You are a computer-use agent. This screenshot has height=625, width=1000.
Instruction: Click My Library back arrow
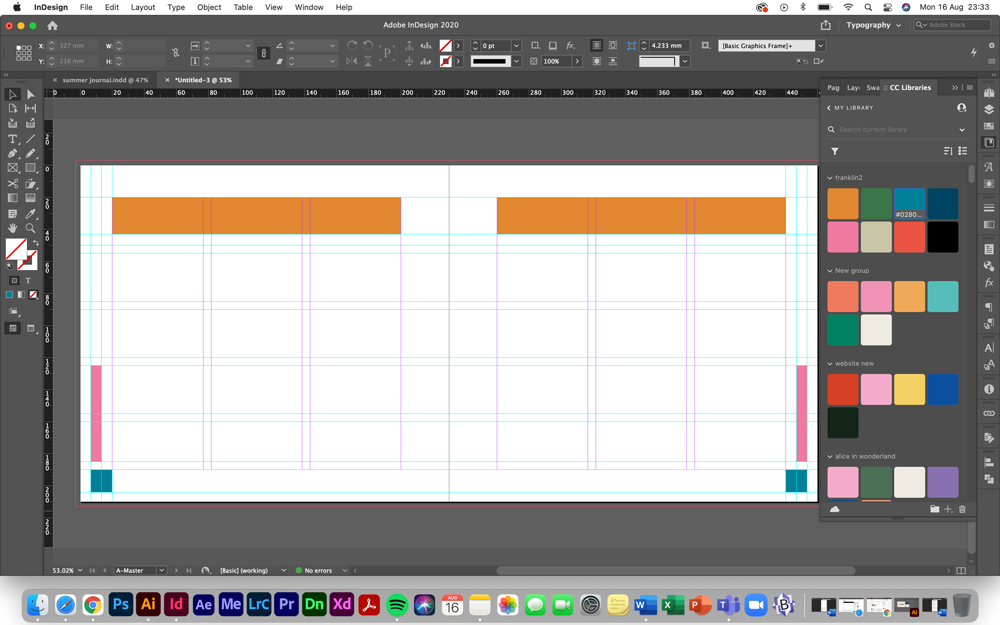828,108
